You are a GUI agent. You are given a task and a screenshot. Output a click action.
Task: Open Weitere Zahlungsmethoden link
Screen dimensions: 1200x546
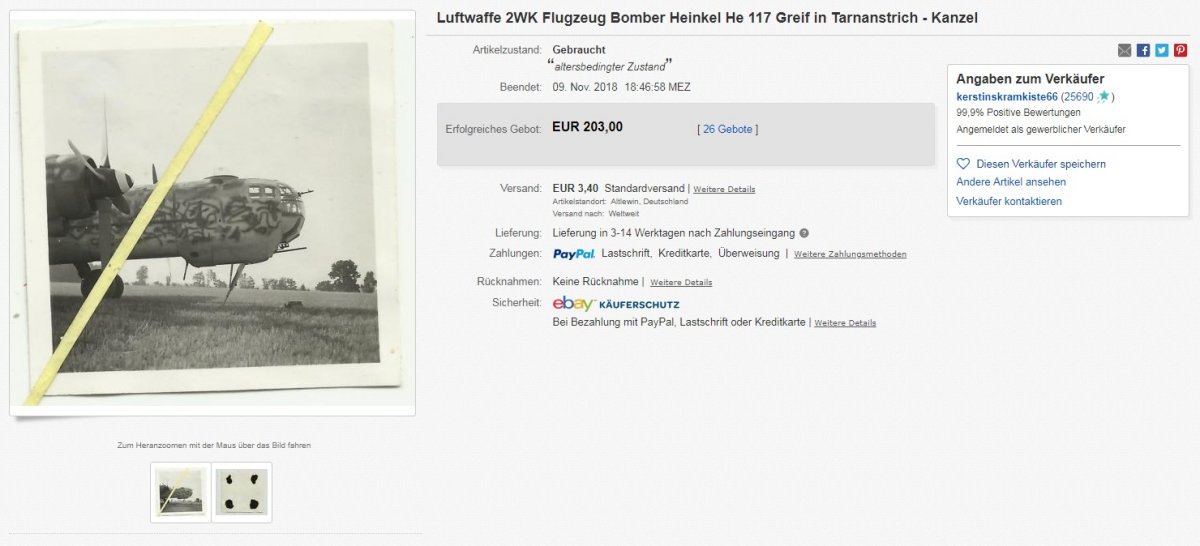[x=850, y=254]
